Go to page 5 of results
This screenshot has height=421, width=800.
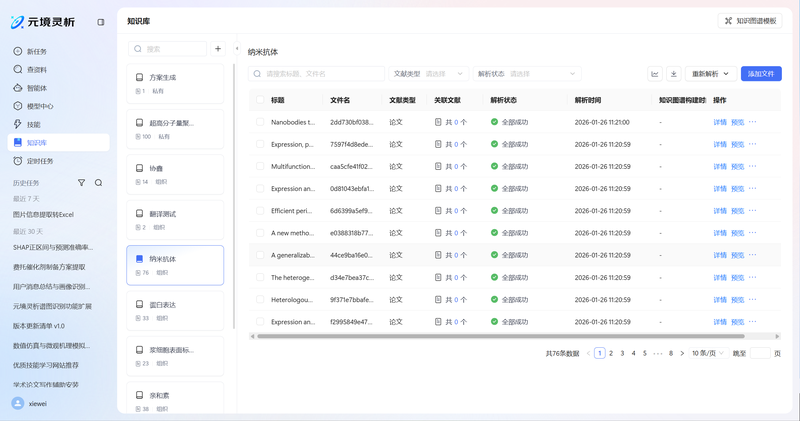click(644, 353)
